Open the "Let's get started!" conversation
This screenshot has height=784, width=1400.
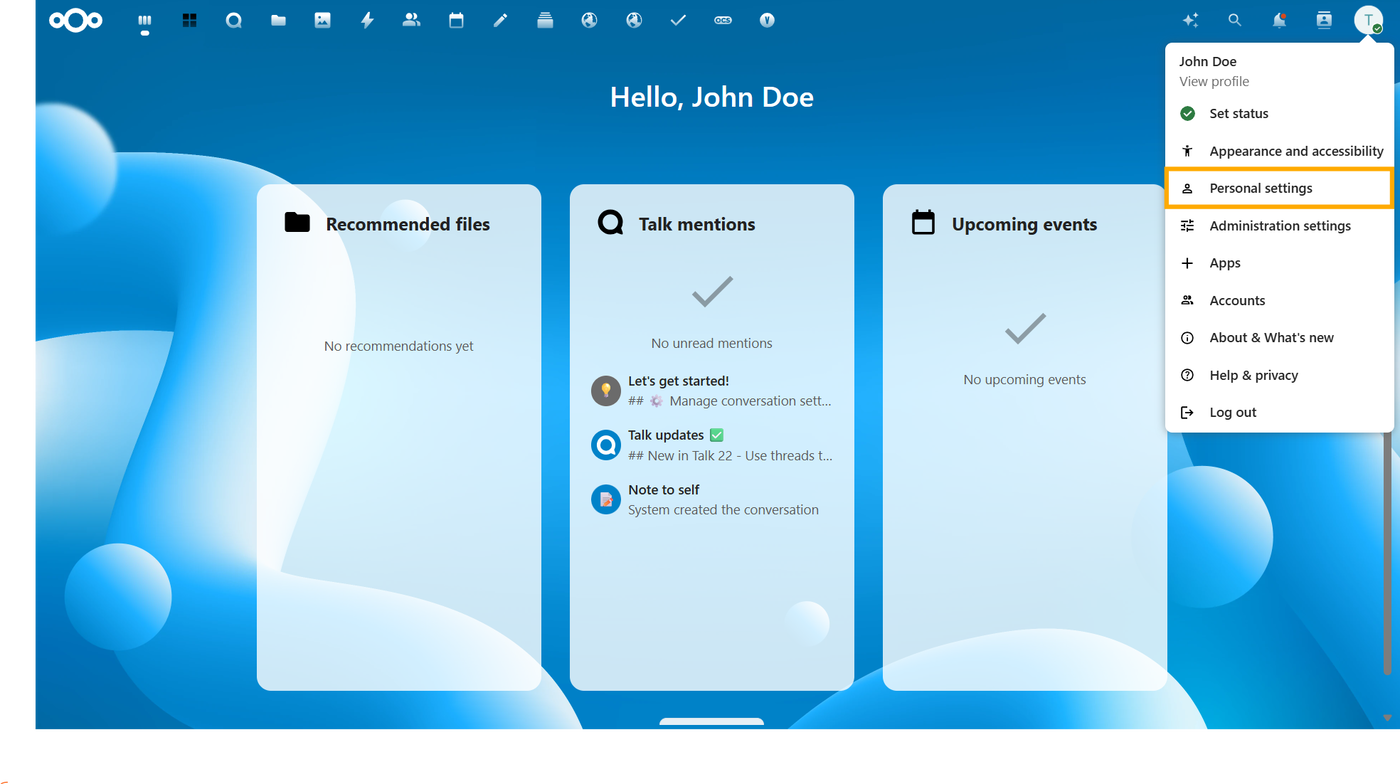click(x=712, y=391)
